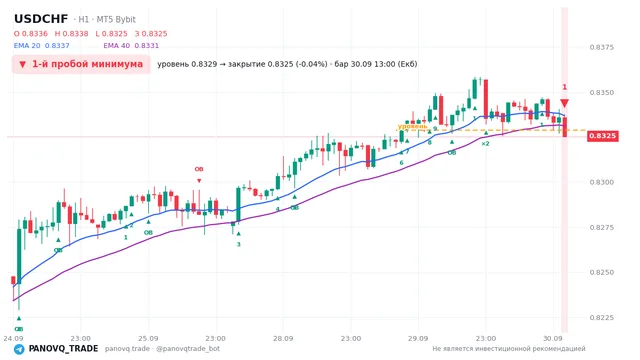The height and width of the screenshot is (360, 640).
Task: Click the open value 'O 0.8336'
Action: point(31,33)
